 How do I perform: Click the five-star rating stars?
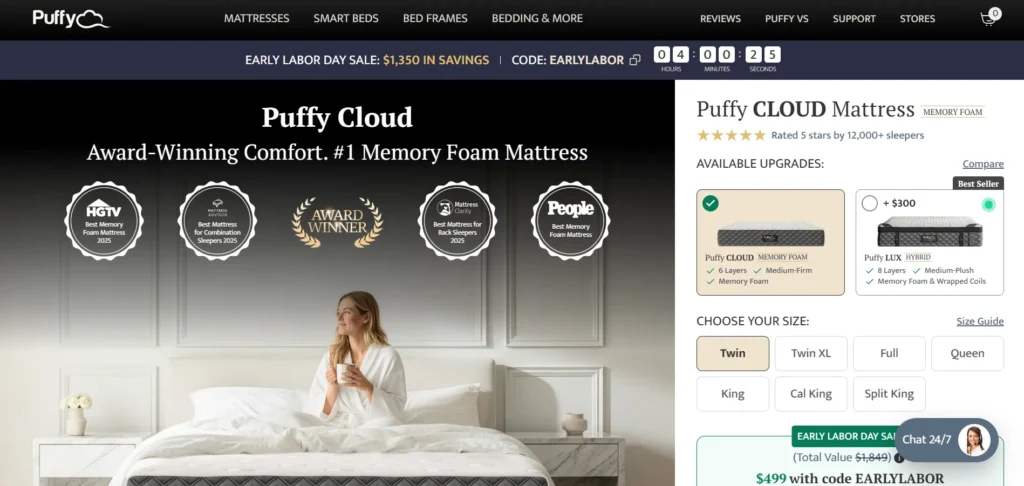(x=731, y=135)
